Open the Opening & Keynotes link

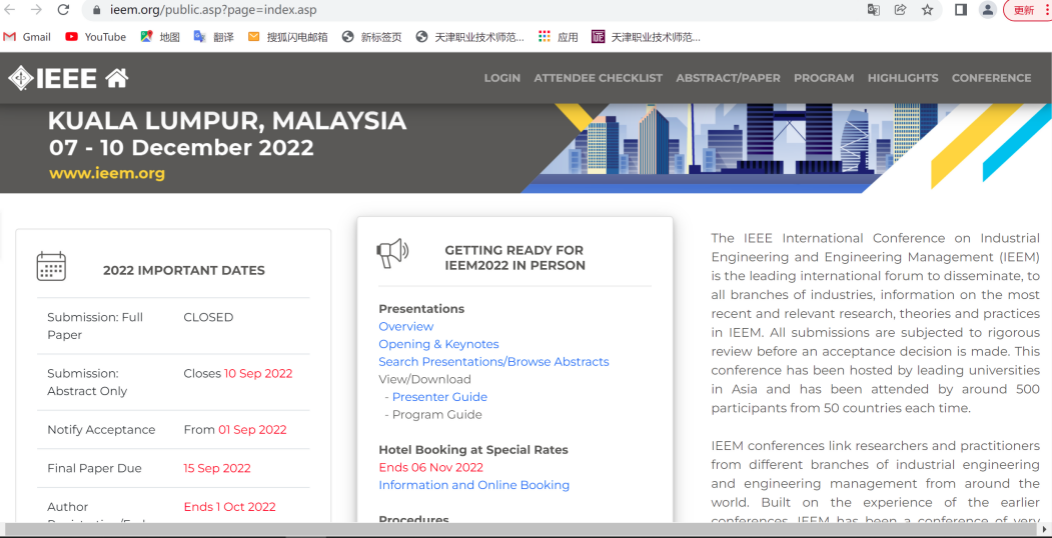coord(438,344)
